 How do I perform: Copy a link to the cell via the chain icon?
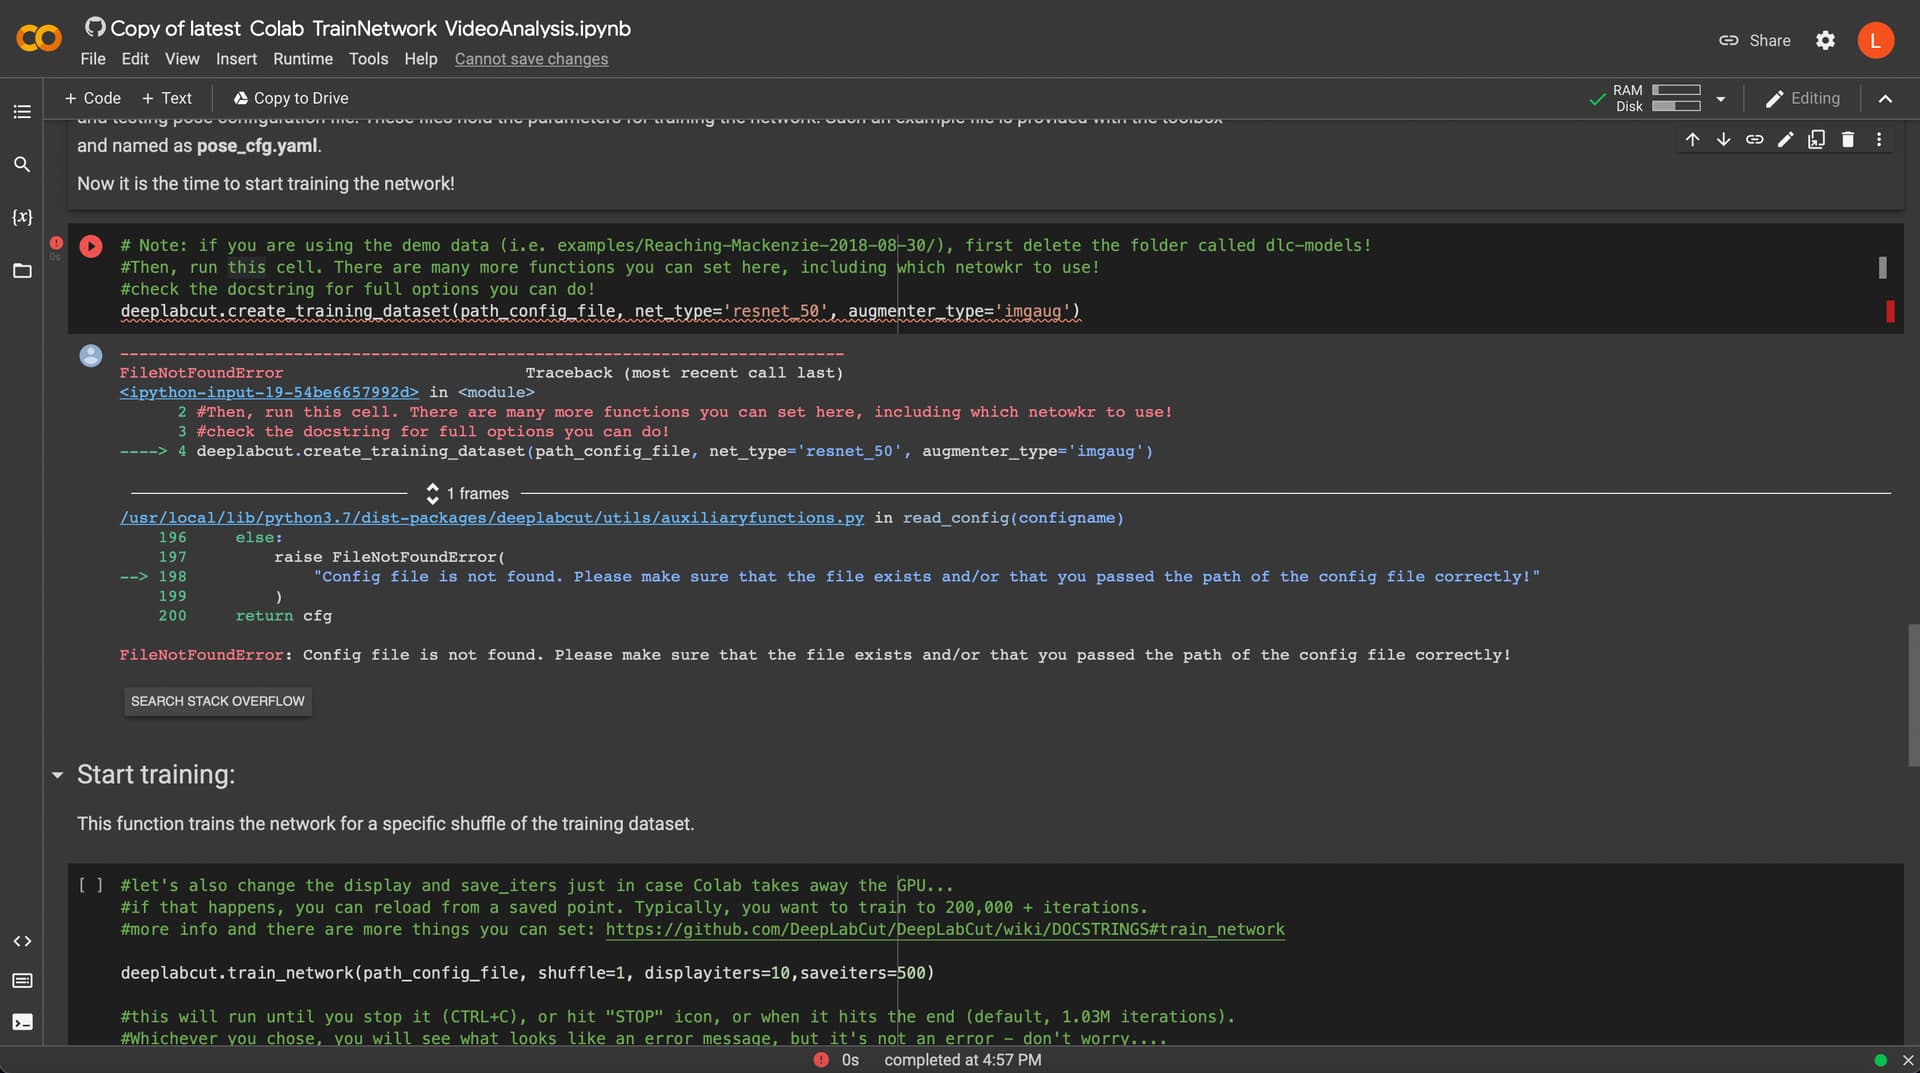pos(1755,139)
